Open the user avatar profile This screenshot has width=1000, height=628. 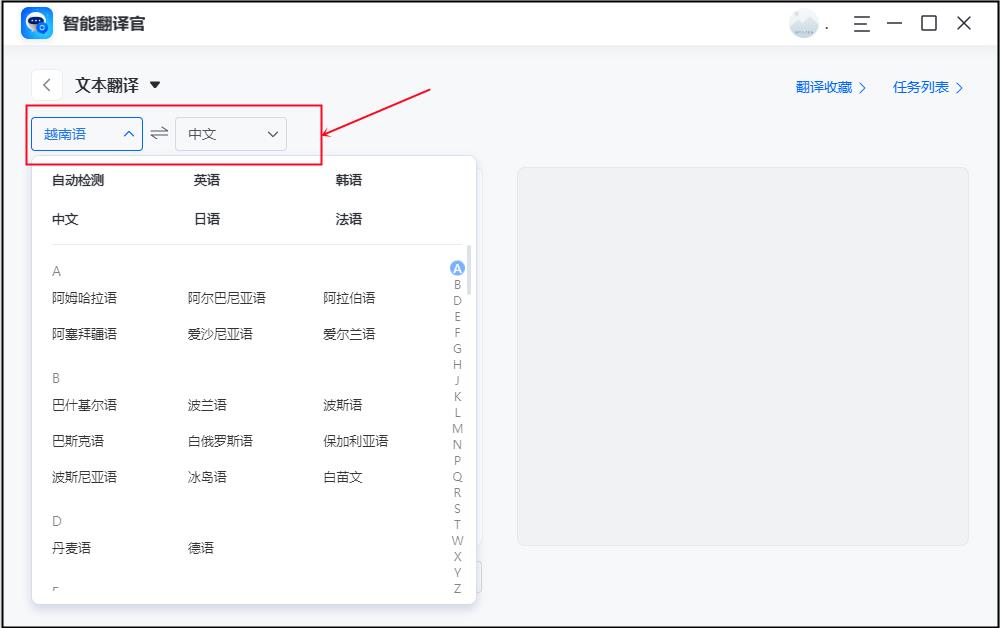click(803, 24)
